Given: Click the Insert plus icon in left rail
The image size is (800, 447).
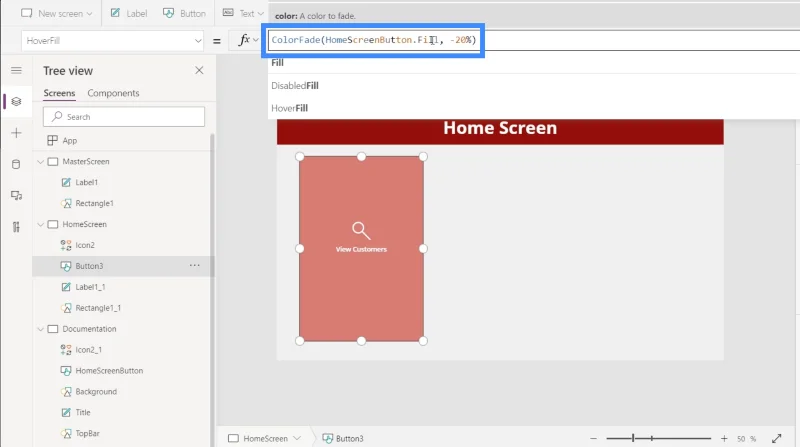Looking at the screenshot, I should pos(16,133).
